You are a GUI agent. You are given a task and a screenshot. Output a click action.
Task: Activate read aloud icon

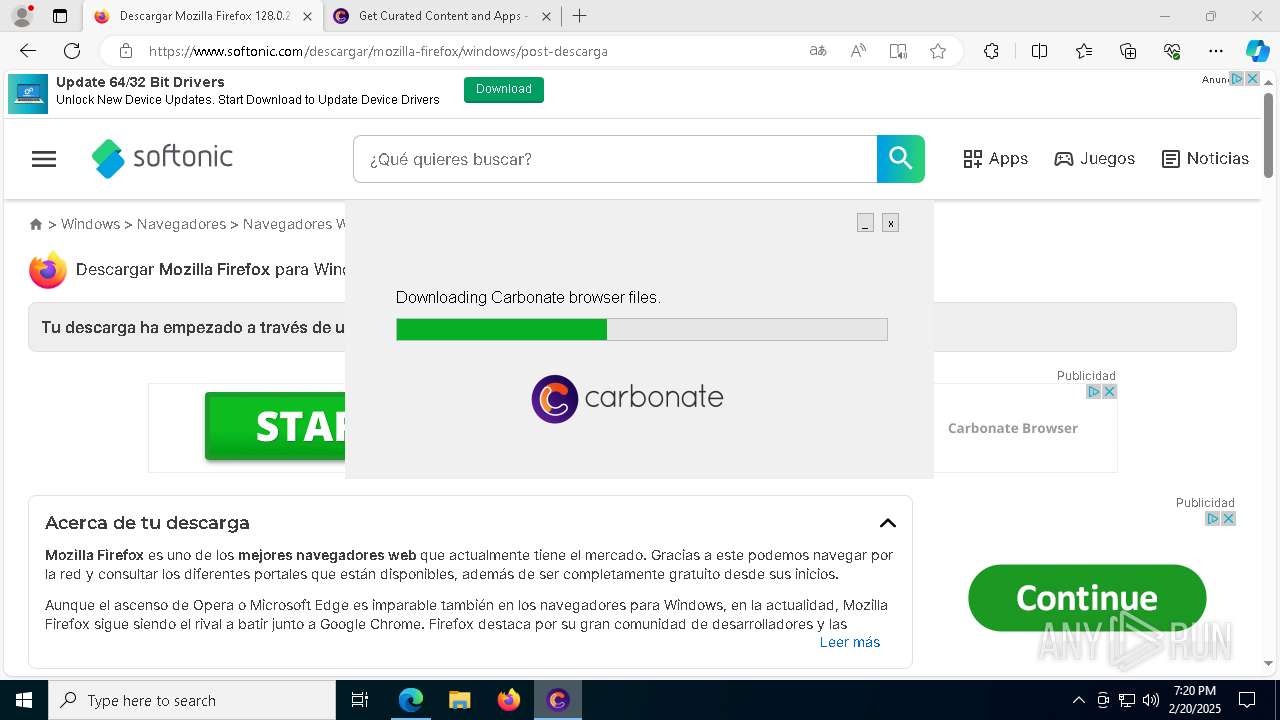tap(858, 51)
